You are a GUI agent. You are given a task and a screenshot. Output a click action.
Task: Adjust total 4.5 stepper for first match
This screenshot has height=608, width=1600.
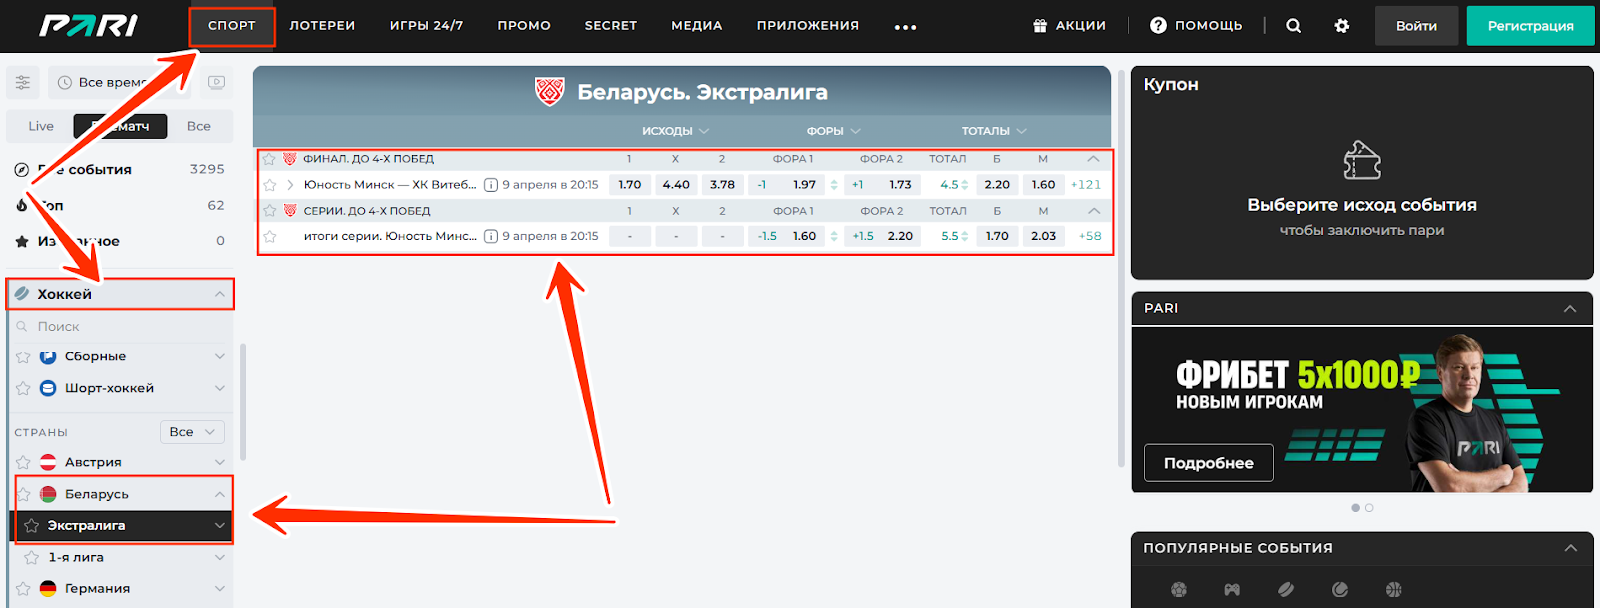[964, 185]
